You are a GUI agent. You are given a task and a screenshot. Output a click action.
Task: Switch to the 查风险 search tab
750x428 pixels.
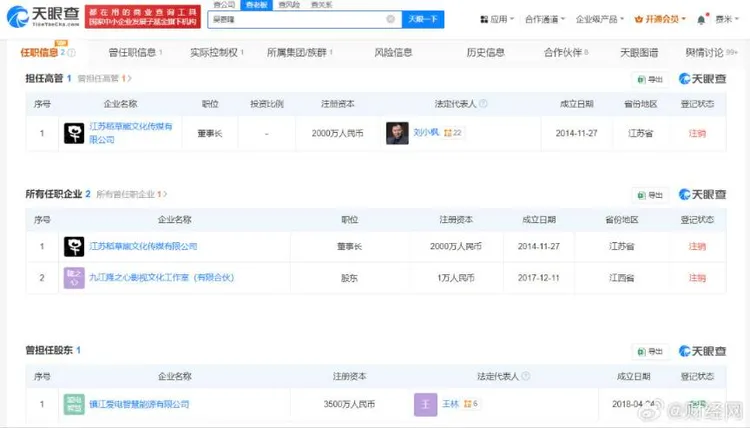pyautogui.click(x=289, y=5)
